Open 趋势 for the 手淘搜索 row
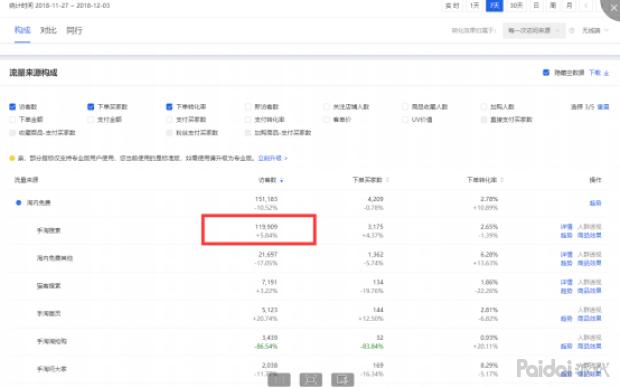 coord(566,235)
